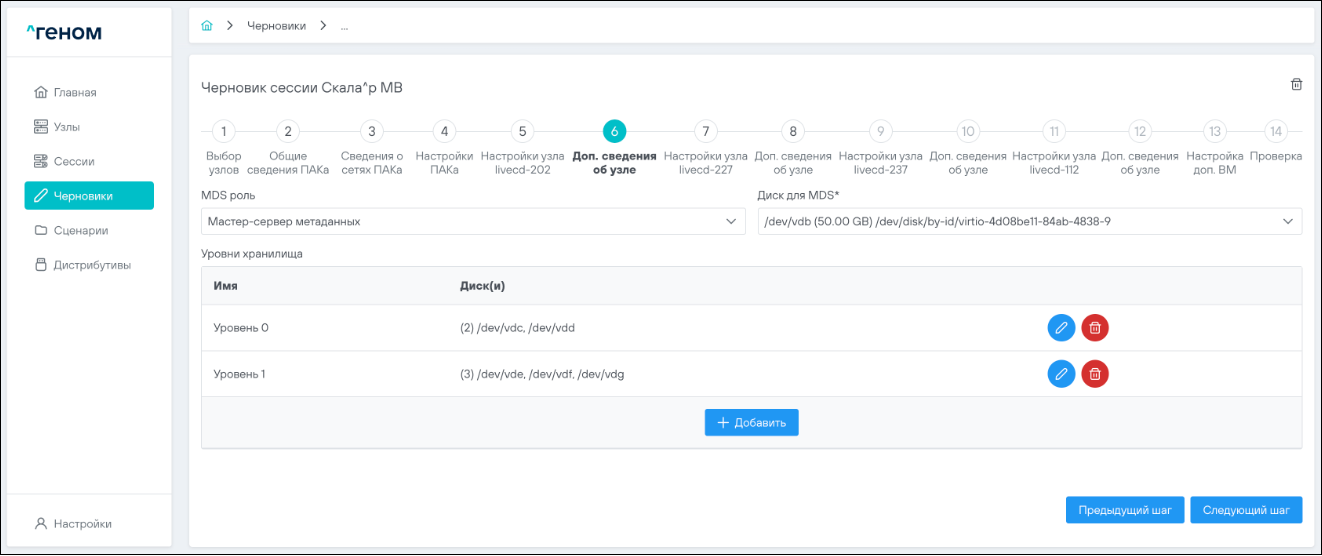Viewport: 1322px width, 556px height.
Task: Edit Уровень 1 storage tier
Action: pyautogui.click(x=1061, y=374)
